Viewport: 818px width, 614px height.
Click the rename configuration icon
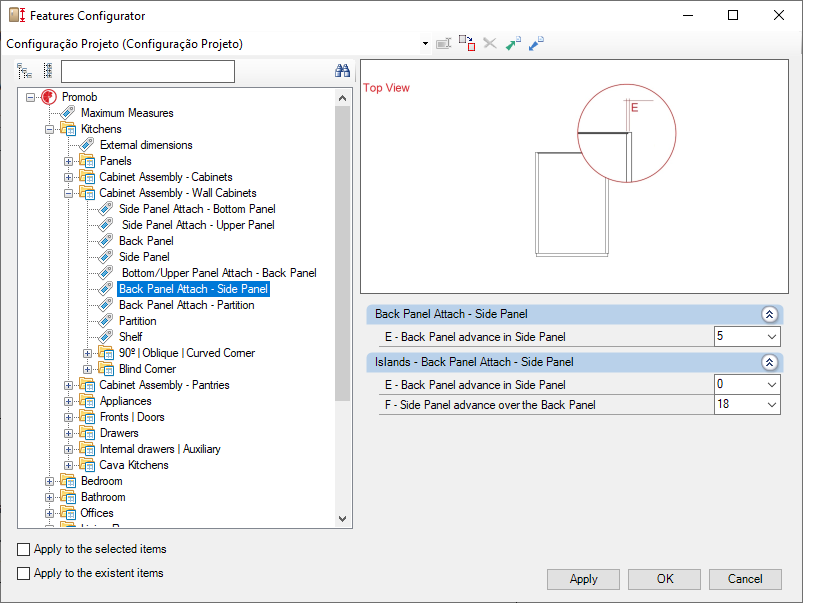(443, 43)
